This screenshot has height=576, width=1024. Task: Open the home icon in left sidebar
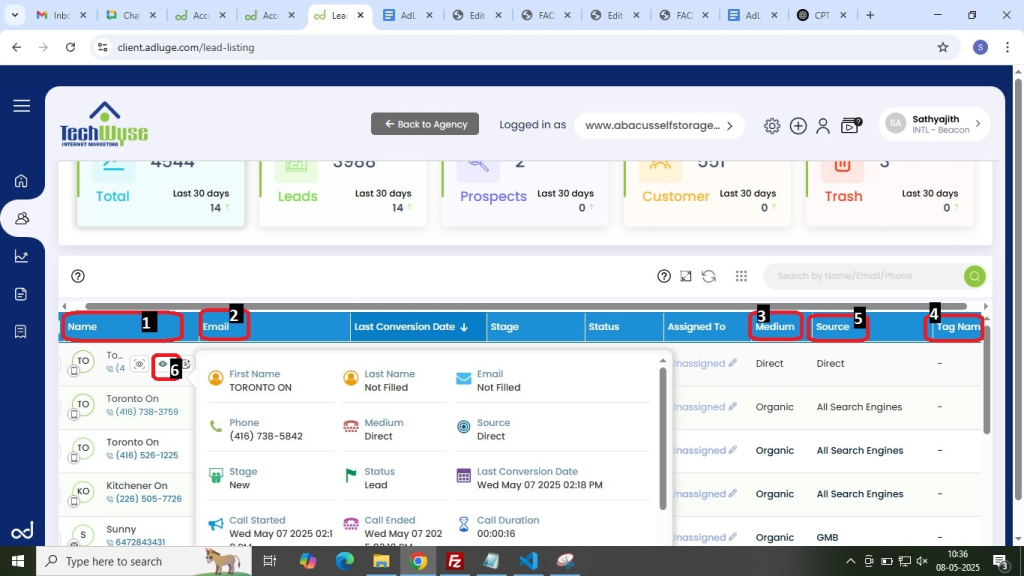21,181
